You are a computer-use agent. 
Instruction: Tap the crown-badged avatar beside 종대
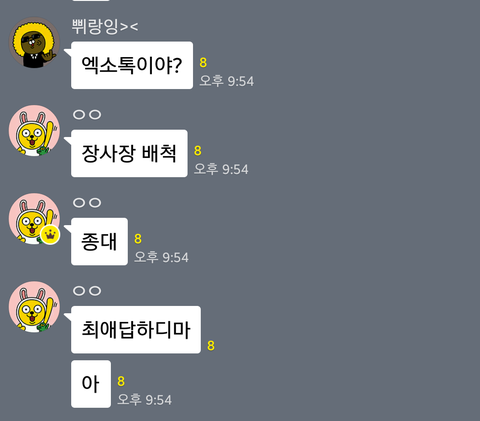point(34,219)
